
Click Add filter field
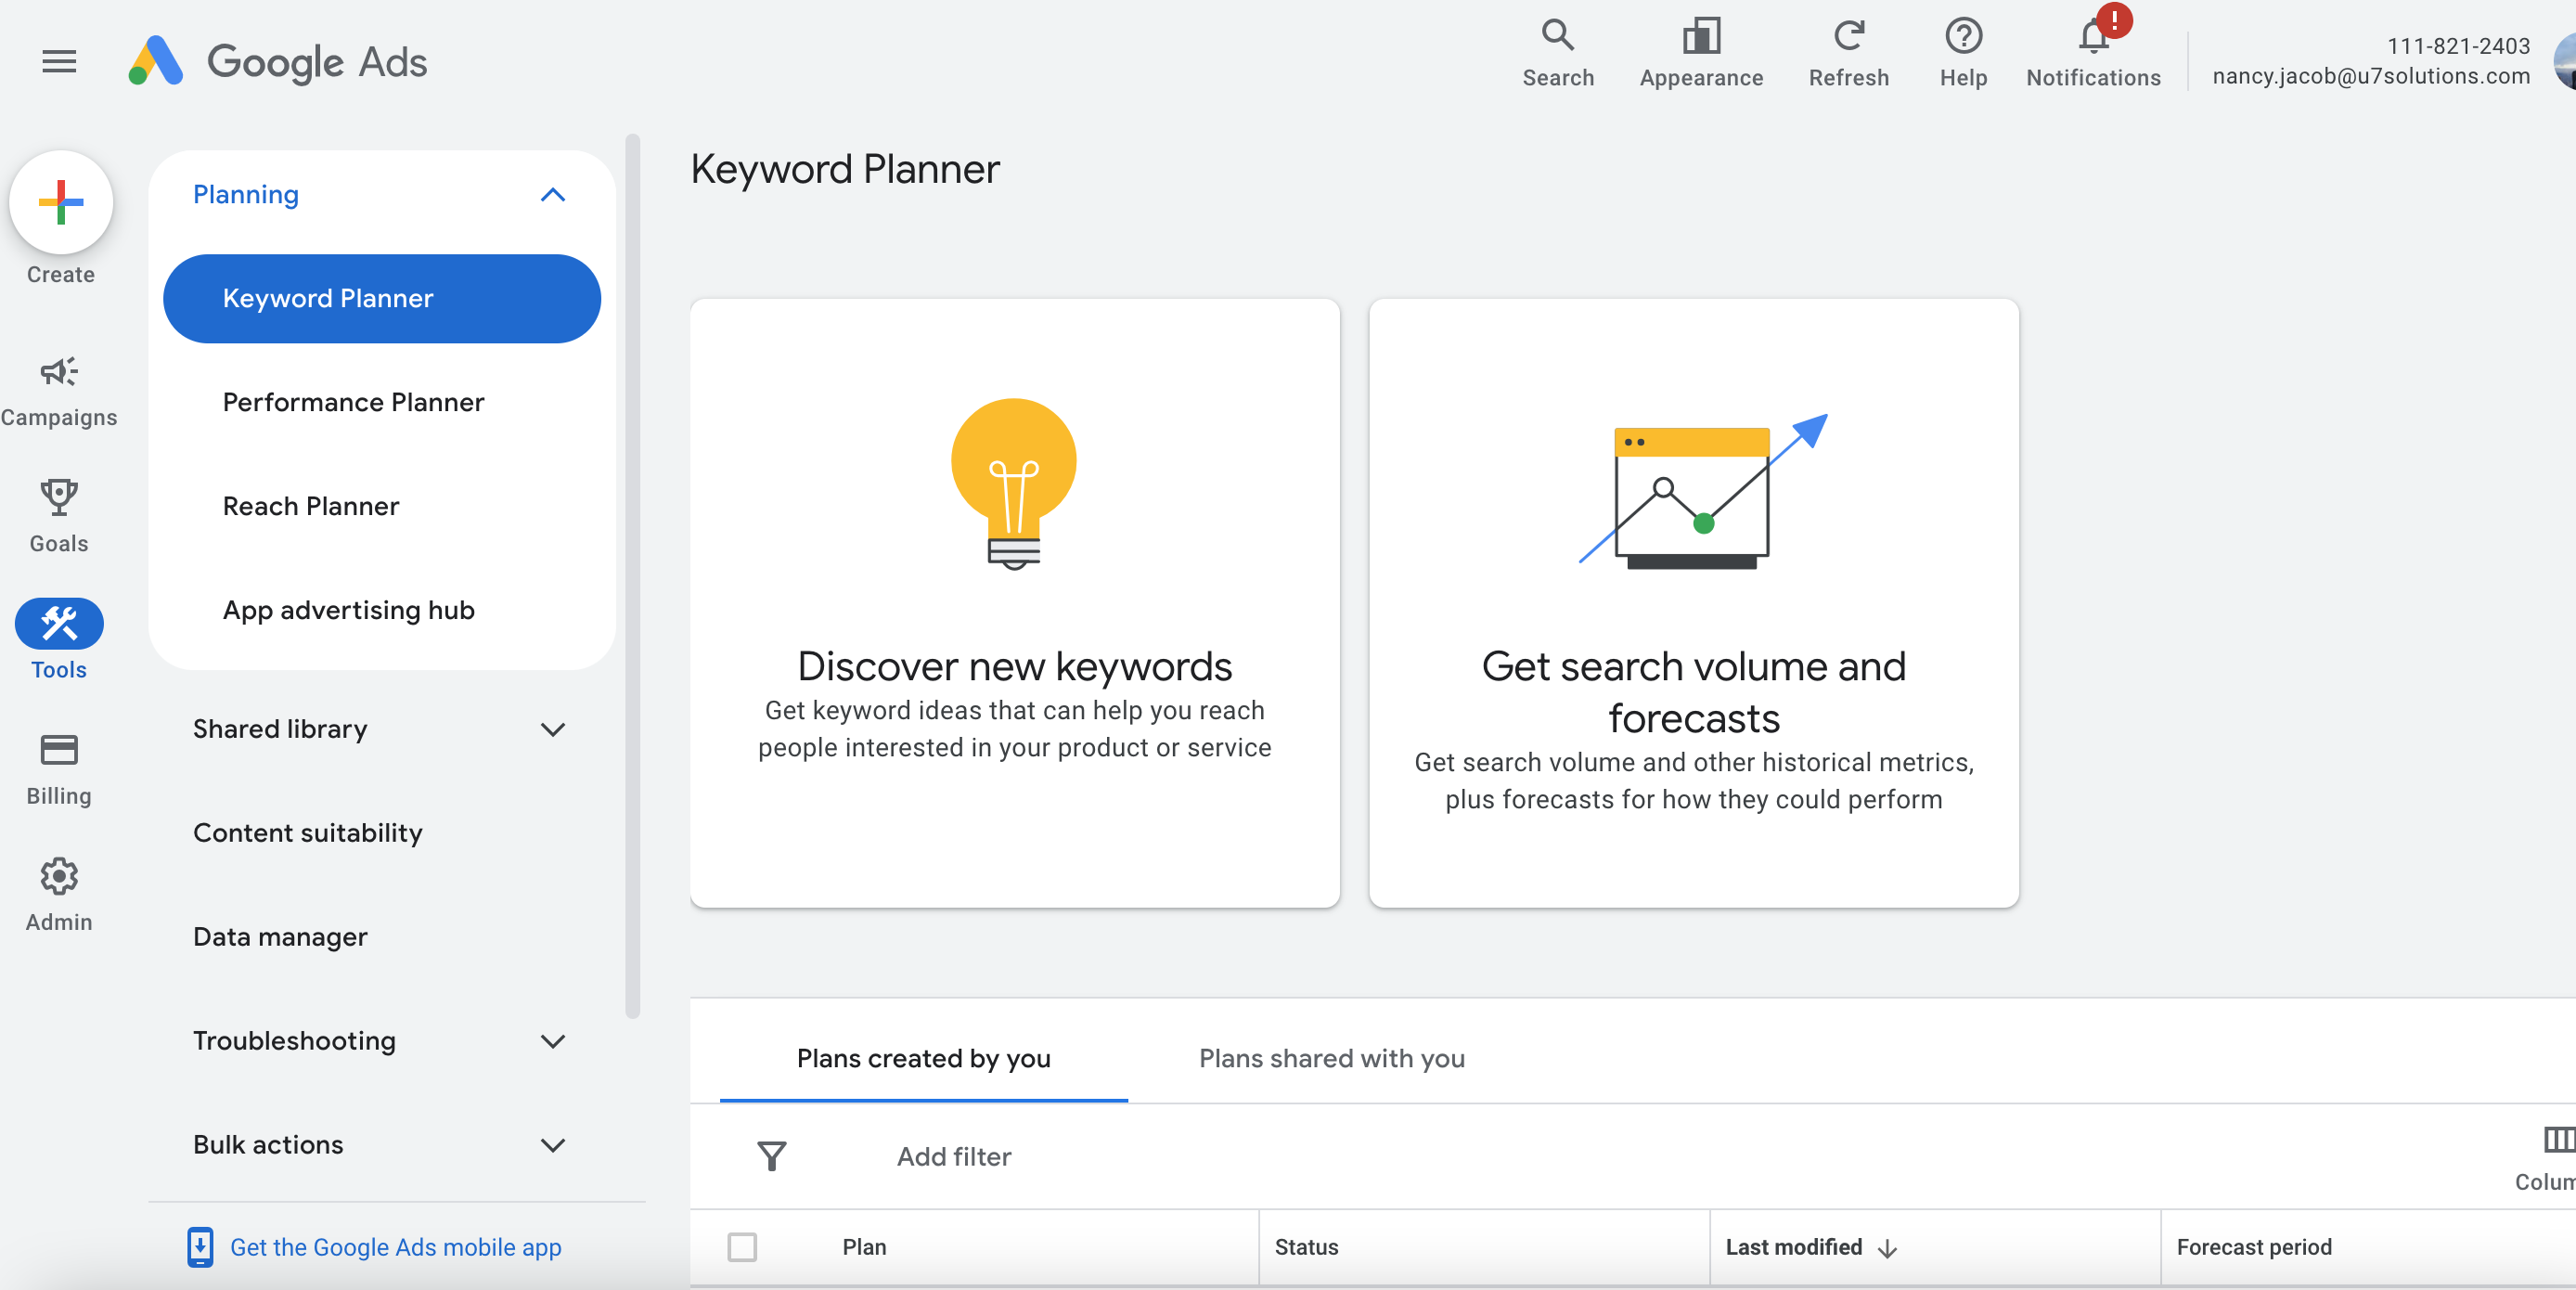(953, 1156)
